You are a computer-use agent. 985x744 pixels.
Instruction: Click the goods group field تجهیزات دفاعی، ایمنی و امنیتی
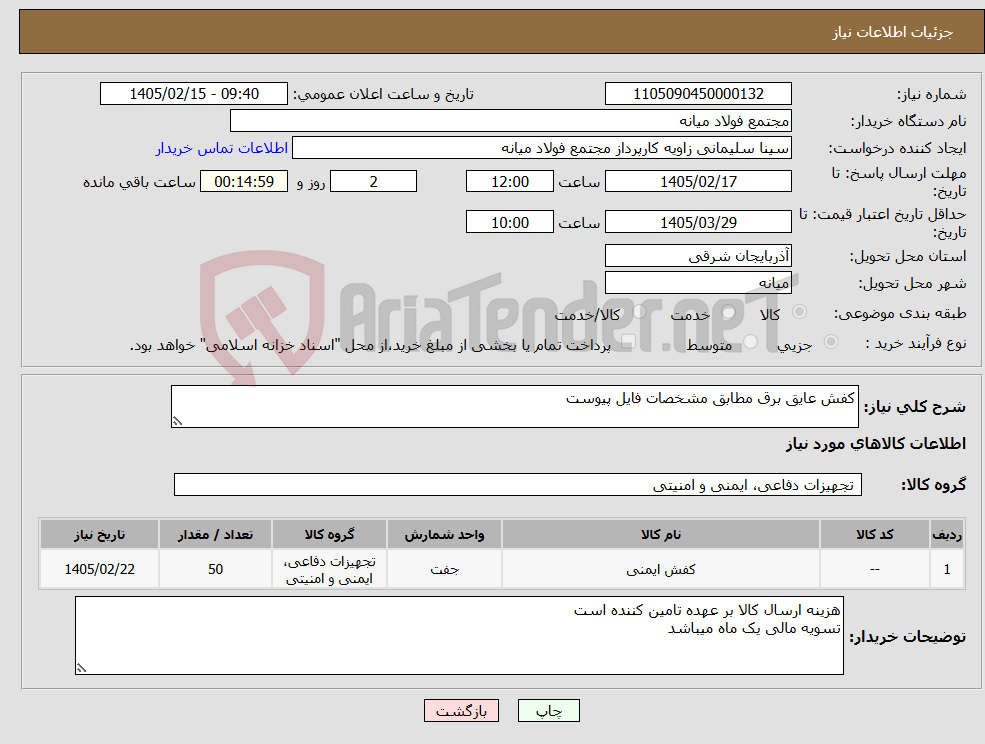518,484
